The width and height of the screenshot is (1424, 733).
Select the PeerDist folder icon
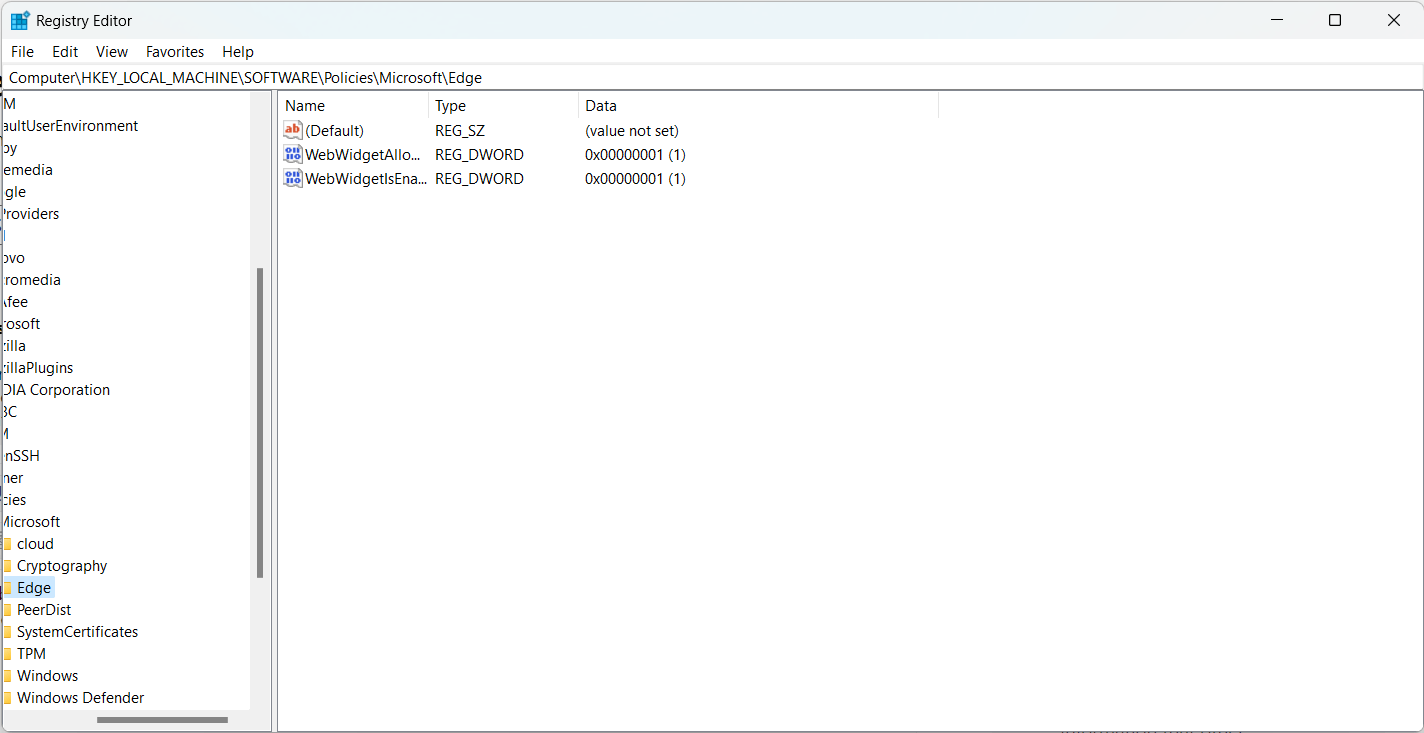coord(6,610)
